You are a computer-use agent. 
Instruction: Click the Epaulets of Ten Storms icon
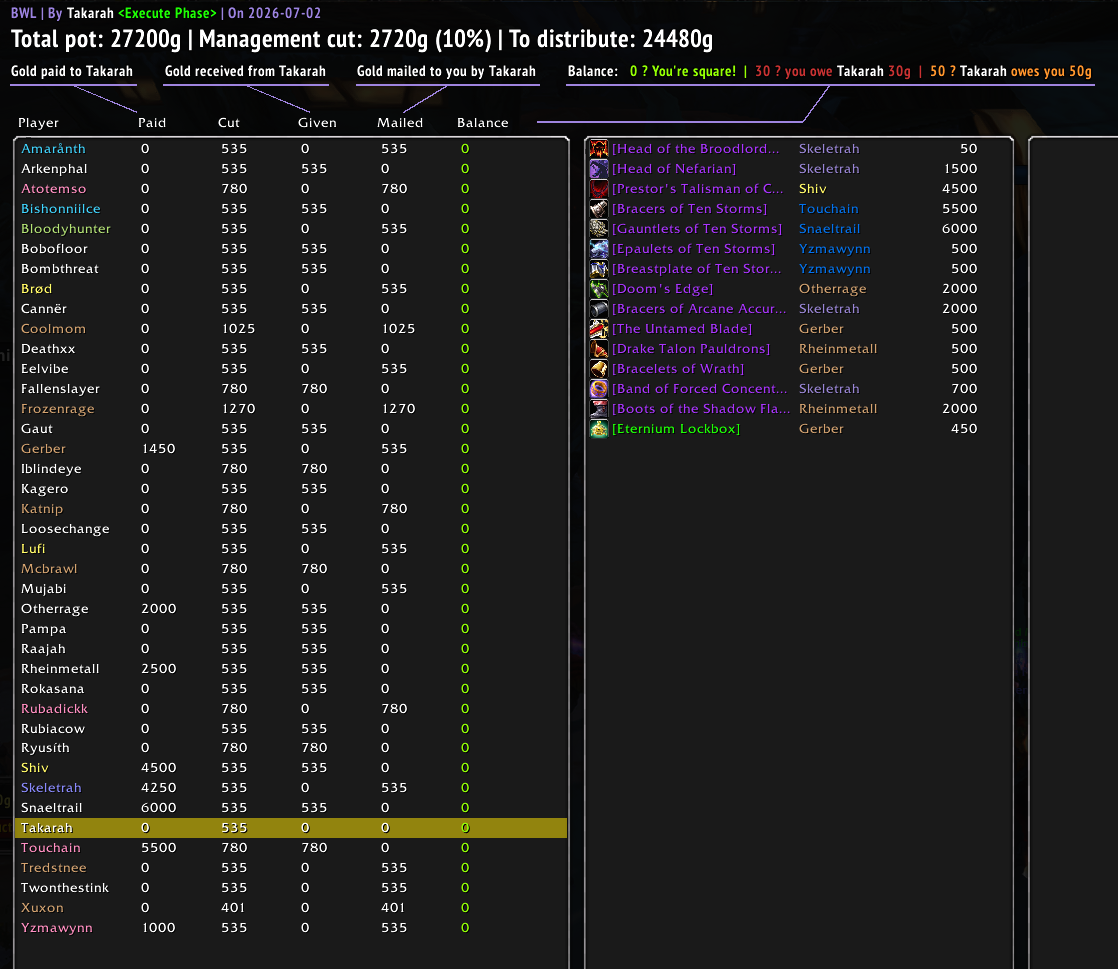[x=599, y=248]
